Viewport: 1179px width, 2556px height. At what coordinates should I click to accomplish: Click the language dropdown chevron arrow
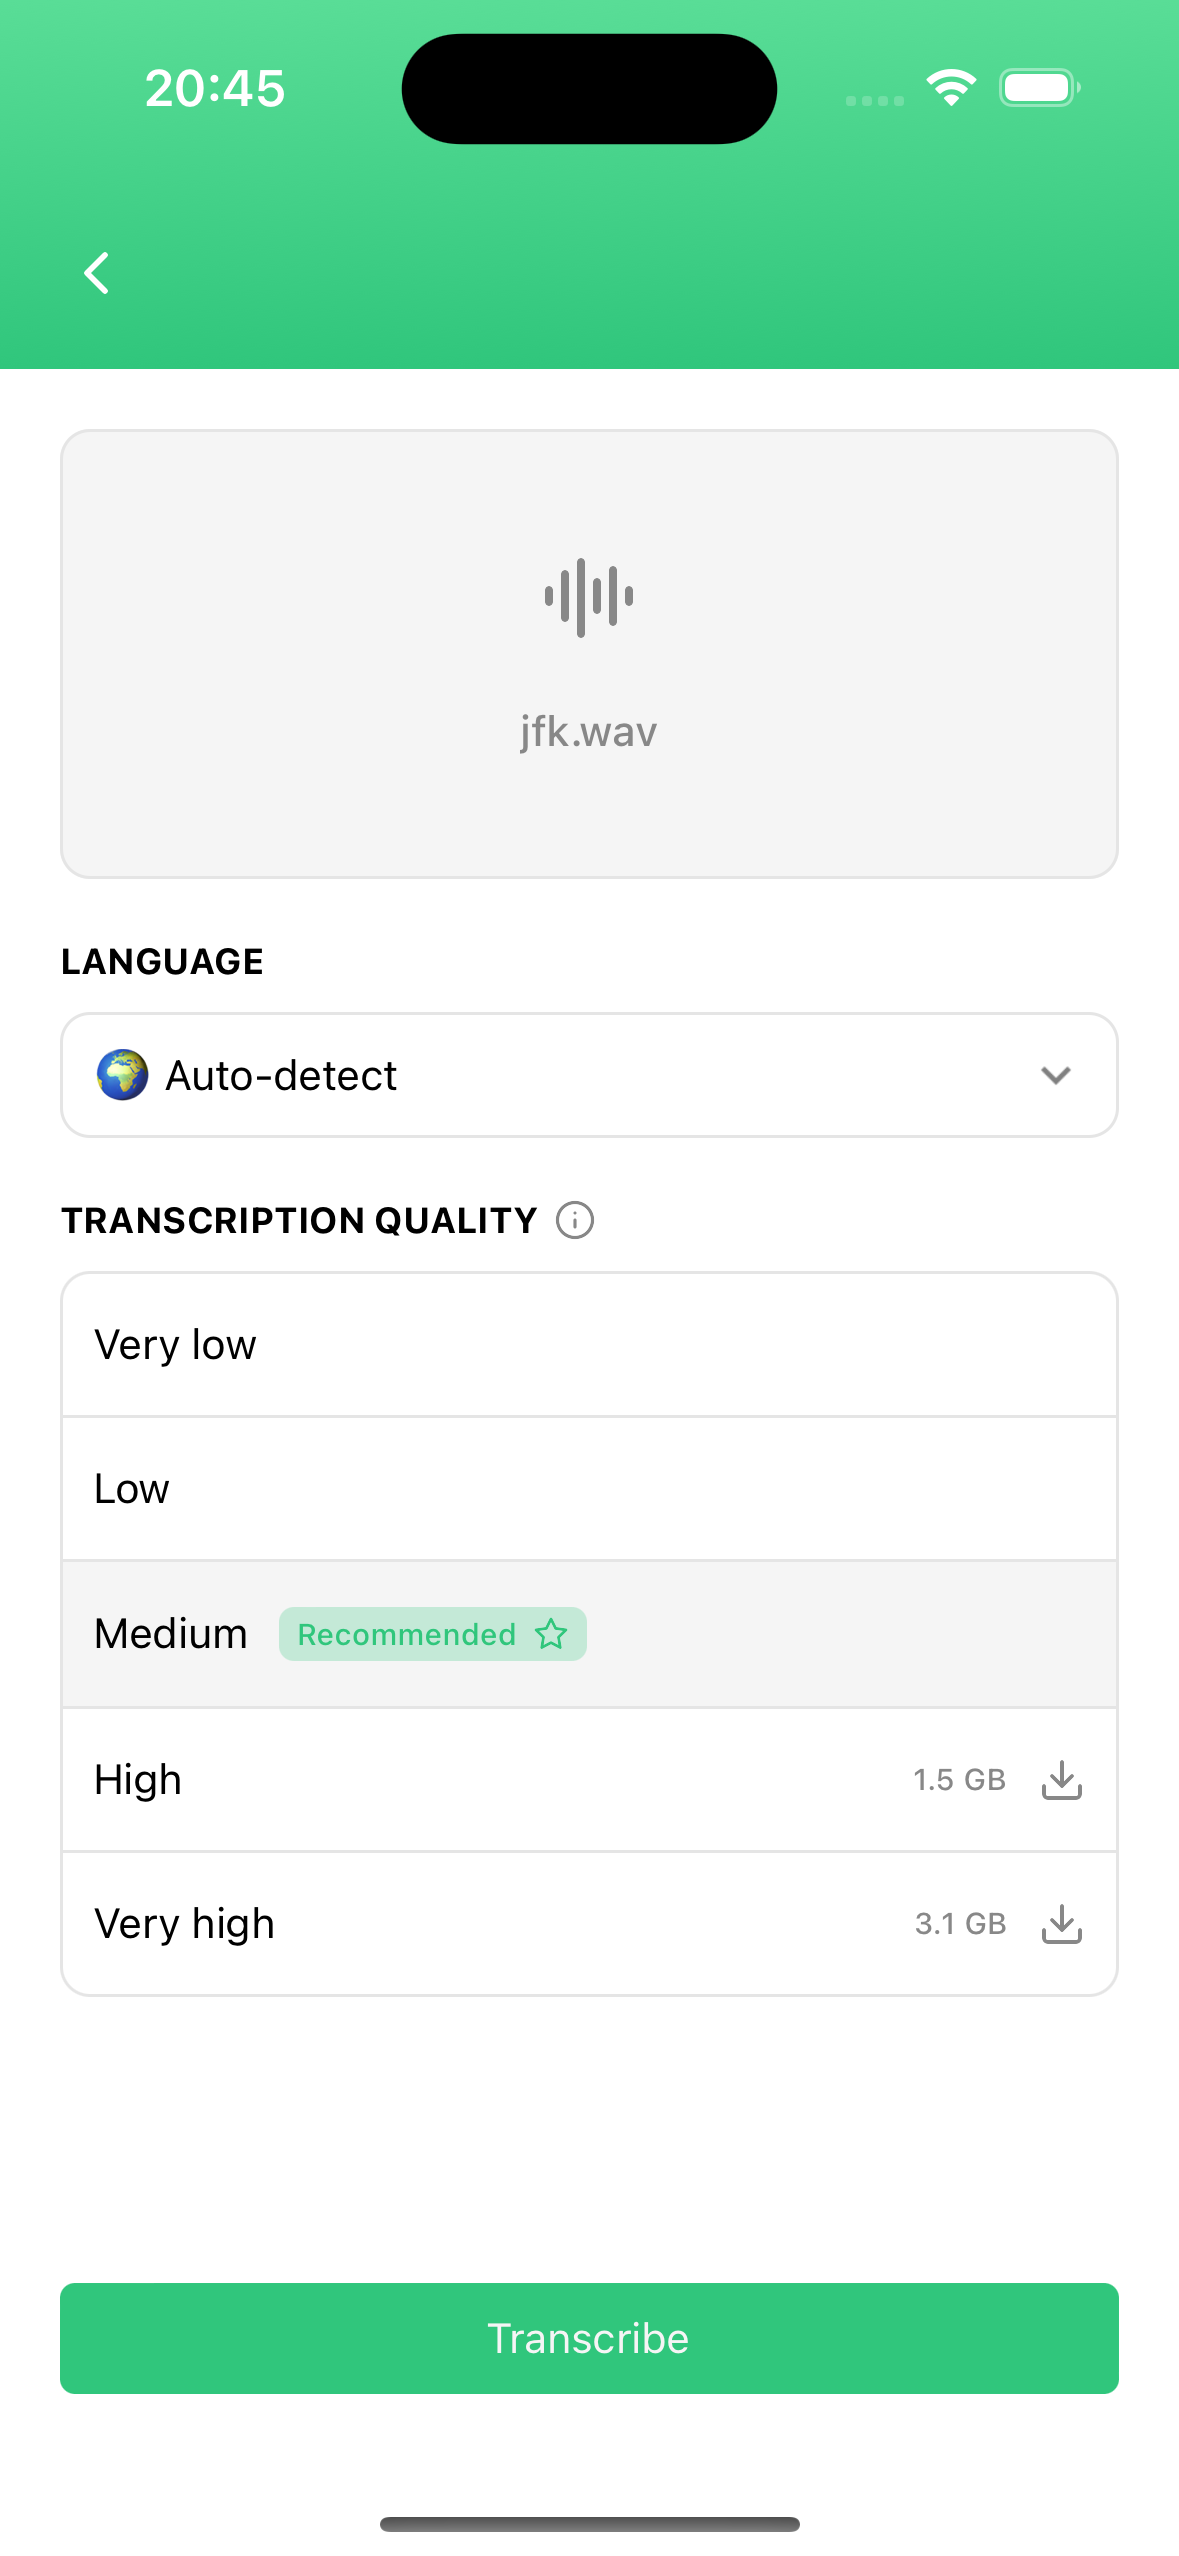point(1056,1075)
